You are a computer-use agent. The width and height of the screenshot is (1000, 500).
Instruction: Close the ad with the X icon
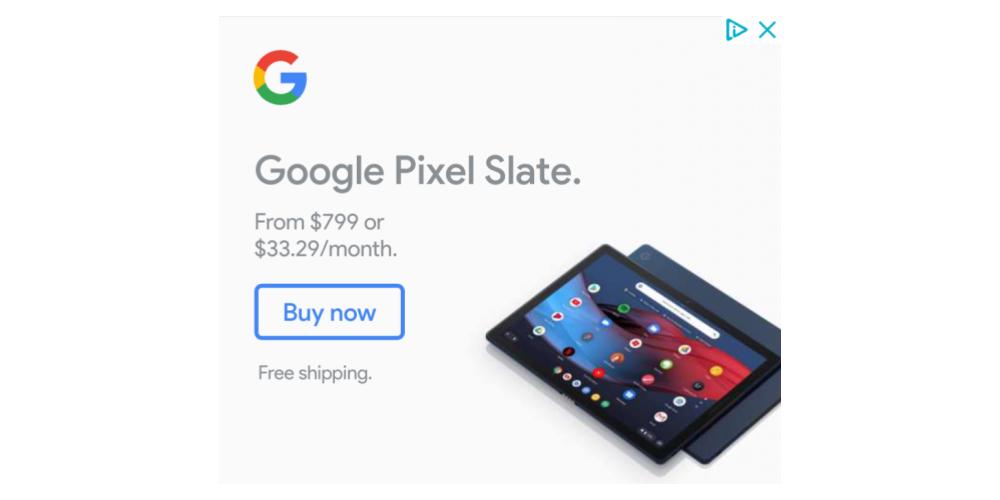(767, 29)
